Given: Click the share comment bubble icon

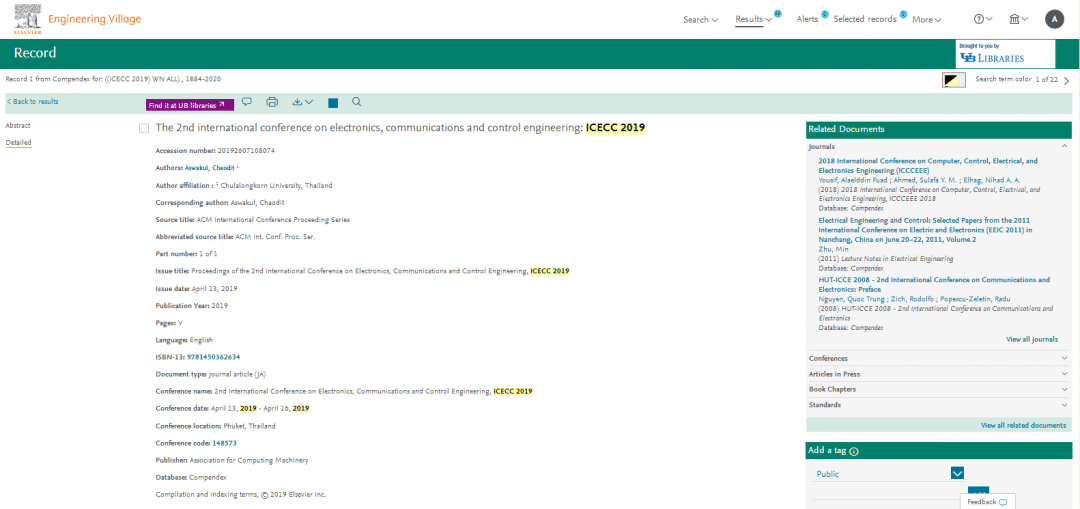Looking at the screenshot, I should 247,102.
